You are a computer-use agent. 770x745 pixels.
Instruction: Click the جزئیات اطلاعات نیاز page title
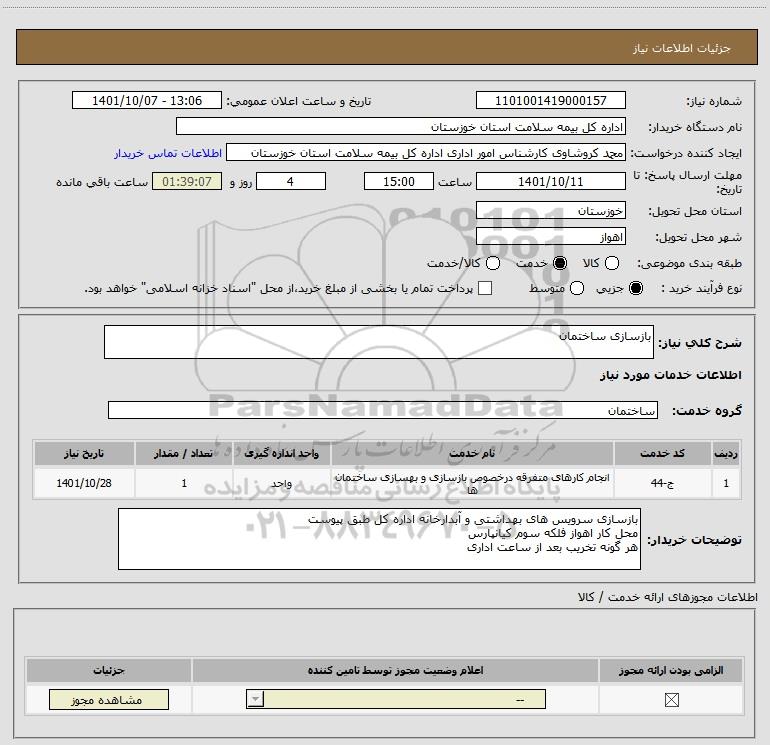[x=681, y=48]
